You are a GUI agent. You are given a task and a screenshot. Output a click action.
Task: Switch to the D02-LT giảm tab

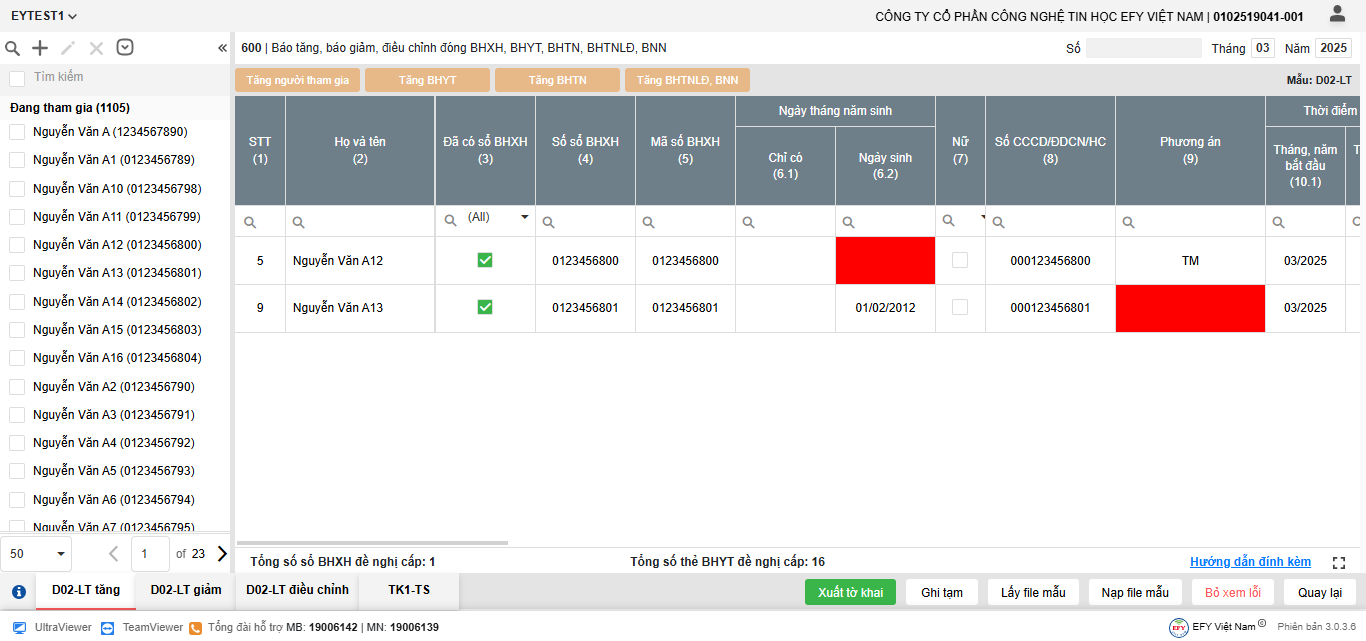185,590
